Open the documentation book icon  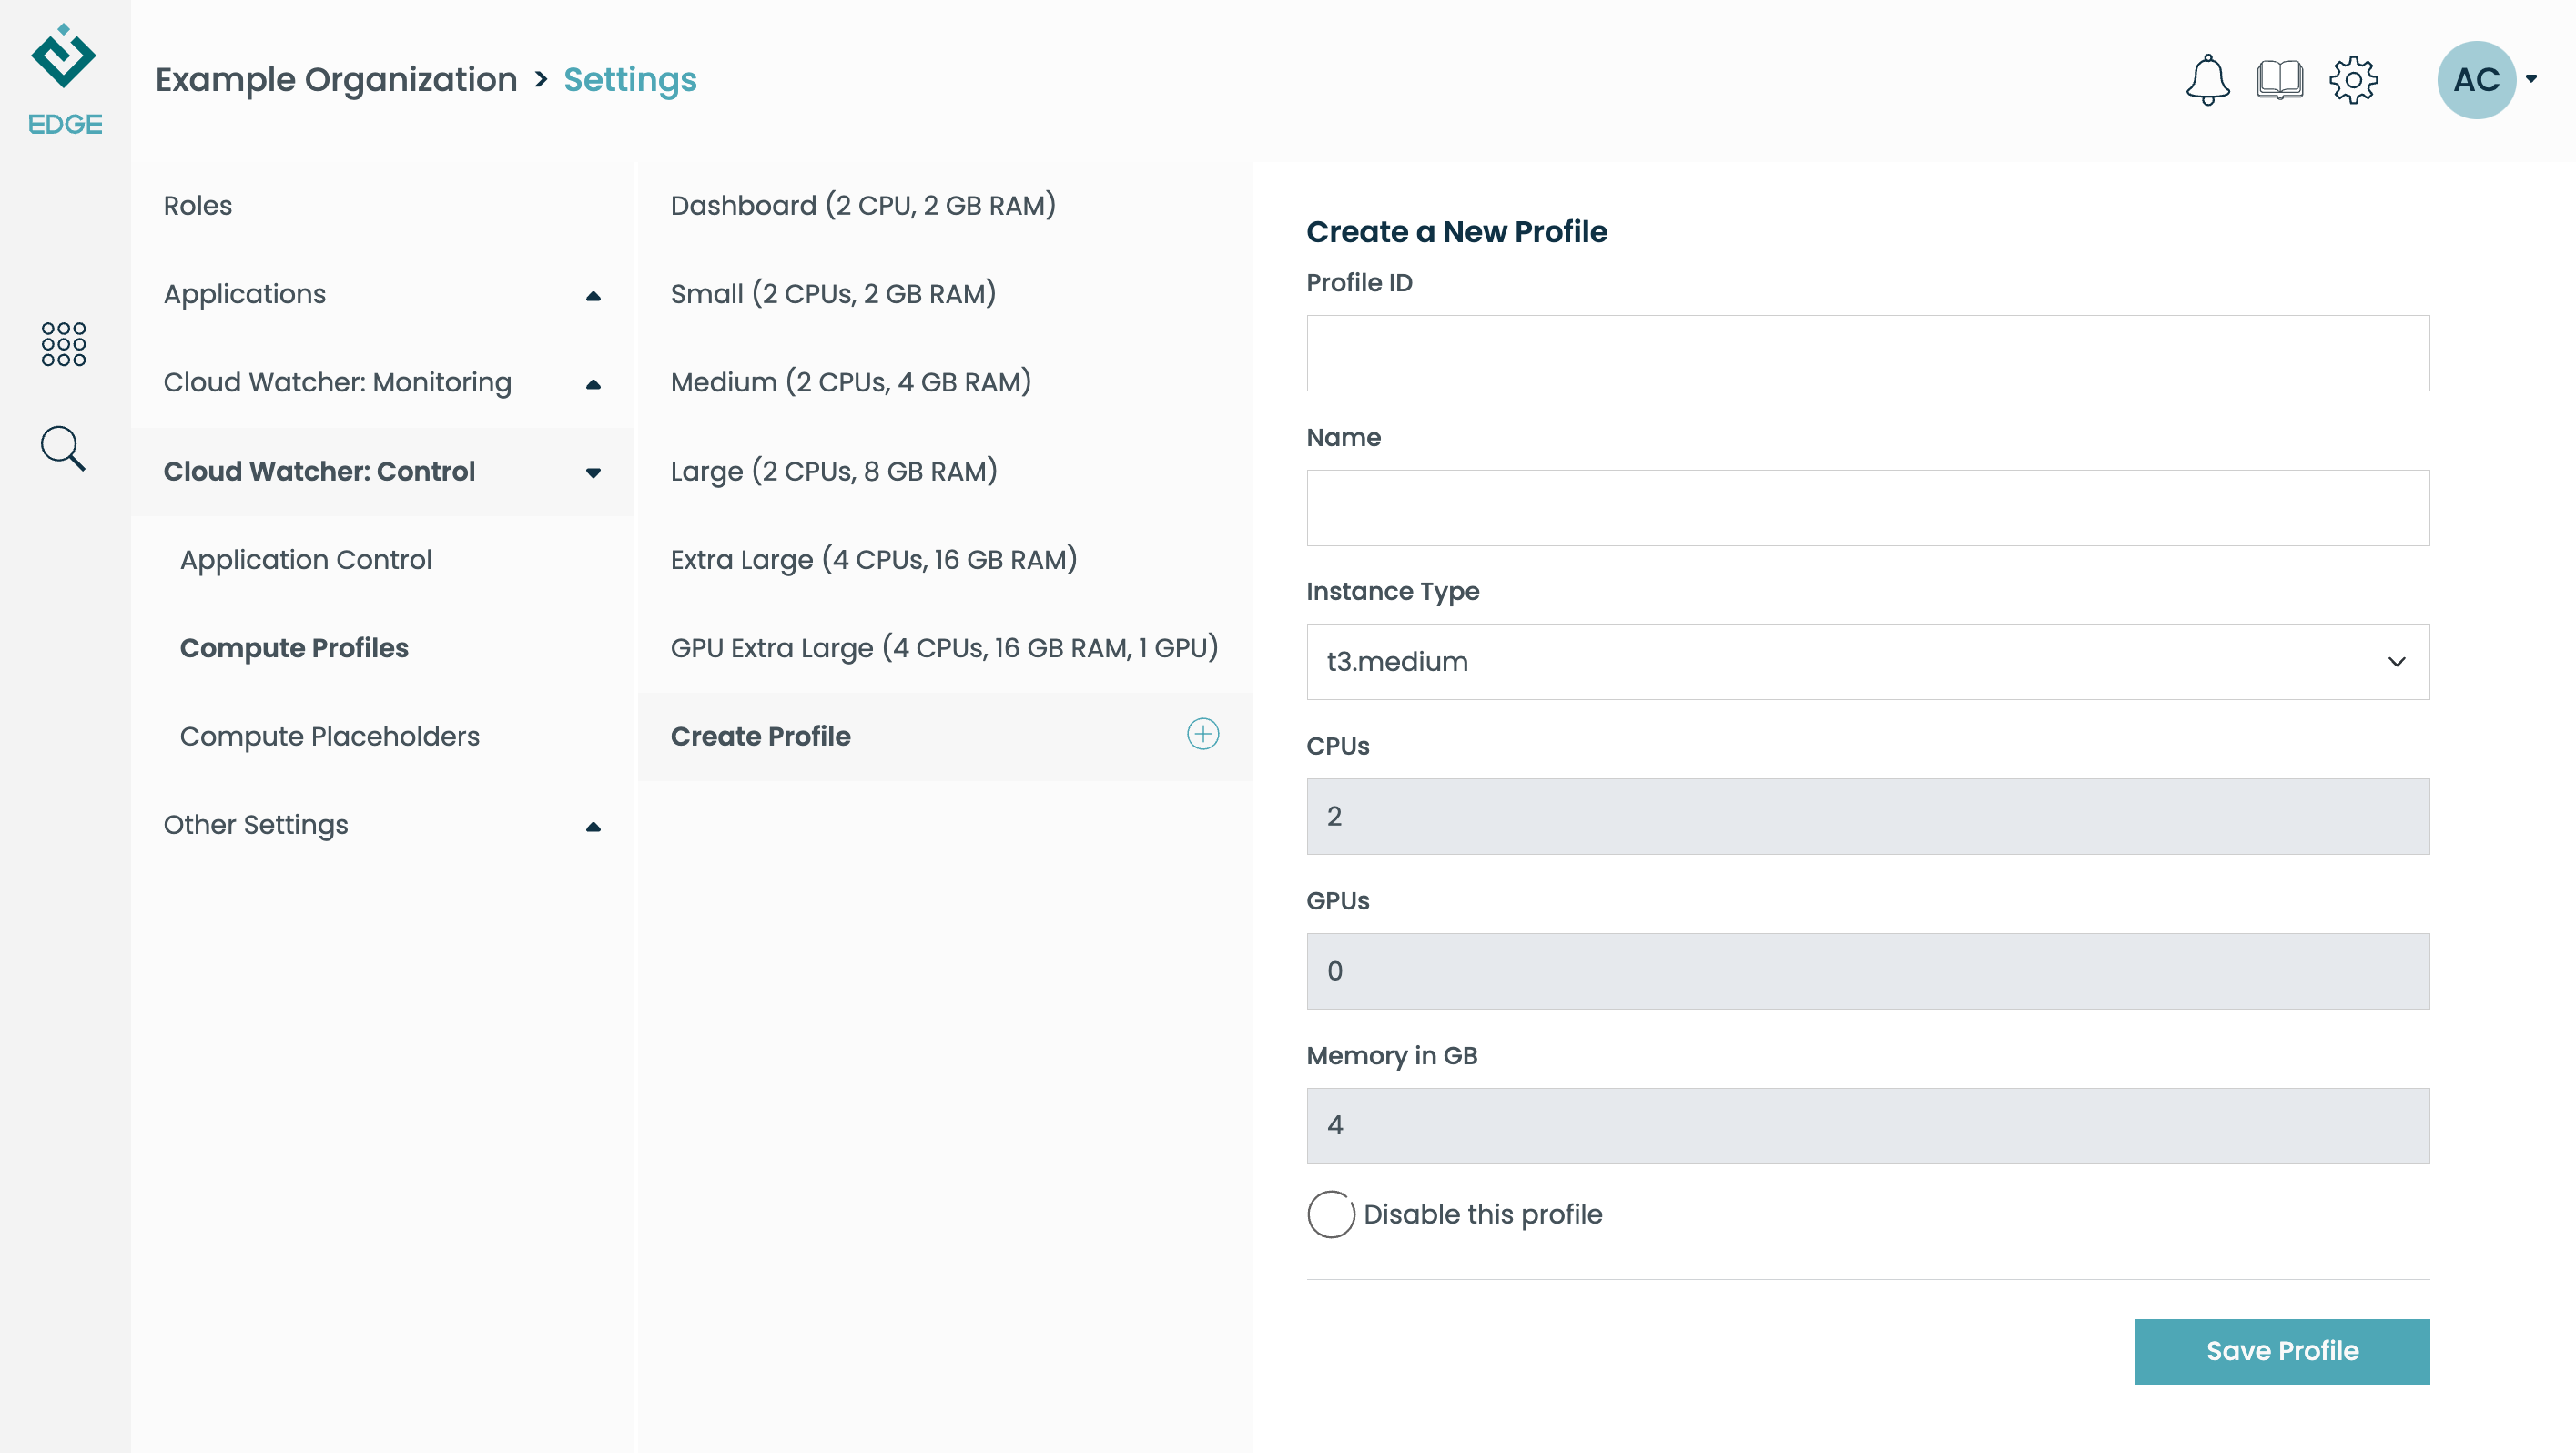pos(2280,79)
